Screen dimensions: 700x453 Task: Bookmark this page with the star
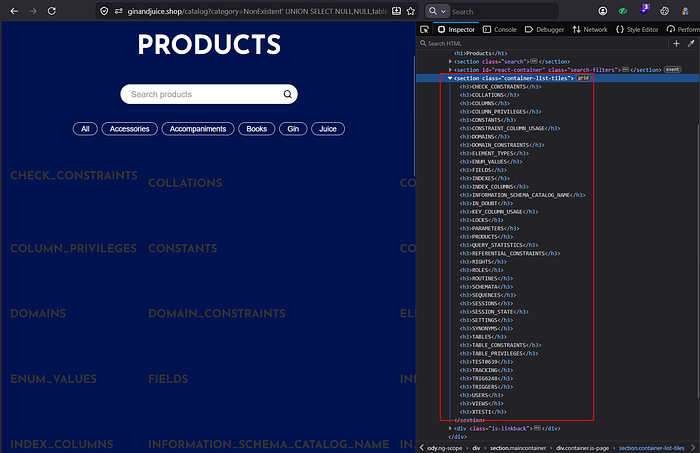click(411, 11)
